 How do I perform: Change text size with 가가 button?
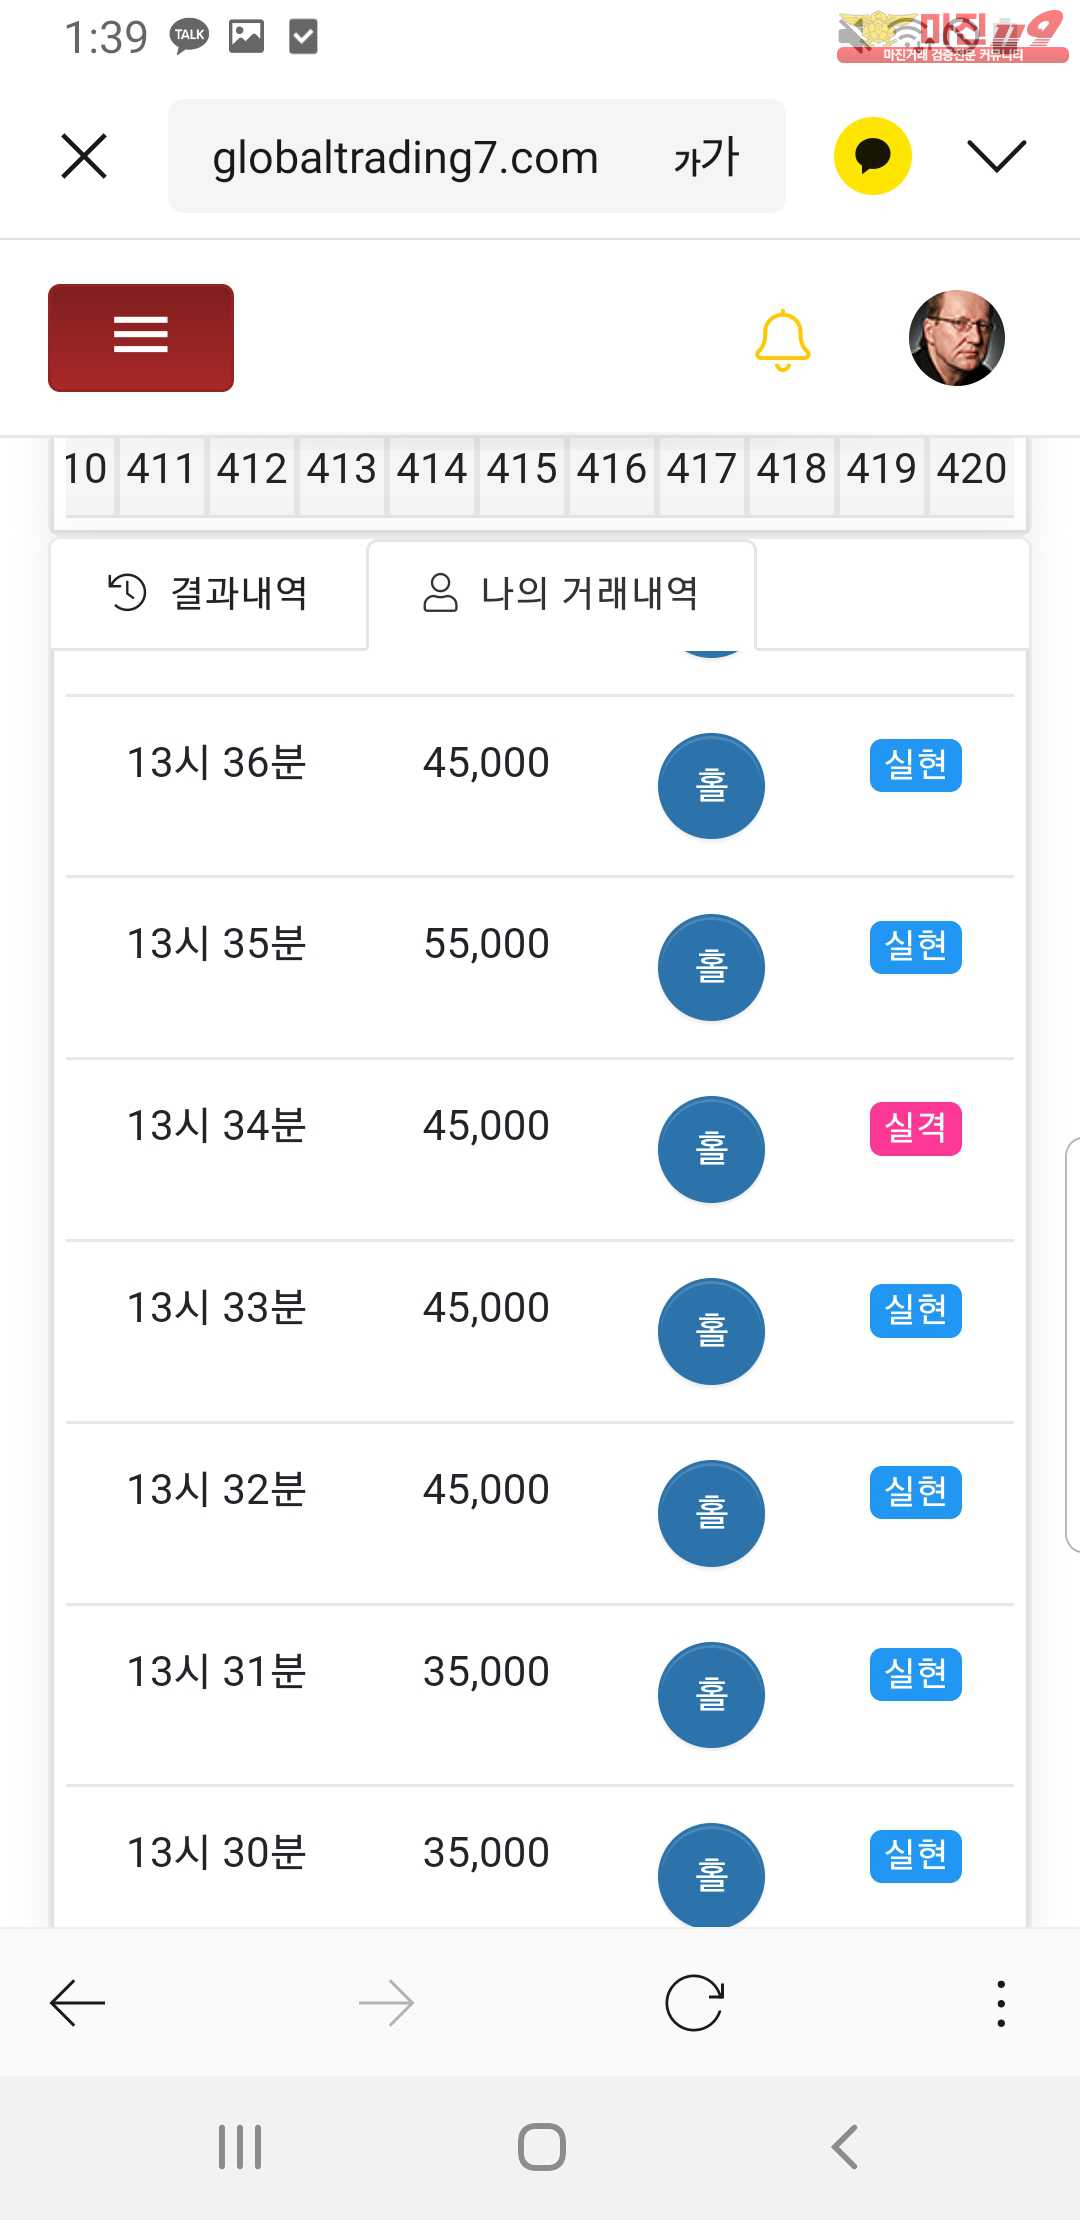706,157
